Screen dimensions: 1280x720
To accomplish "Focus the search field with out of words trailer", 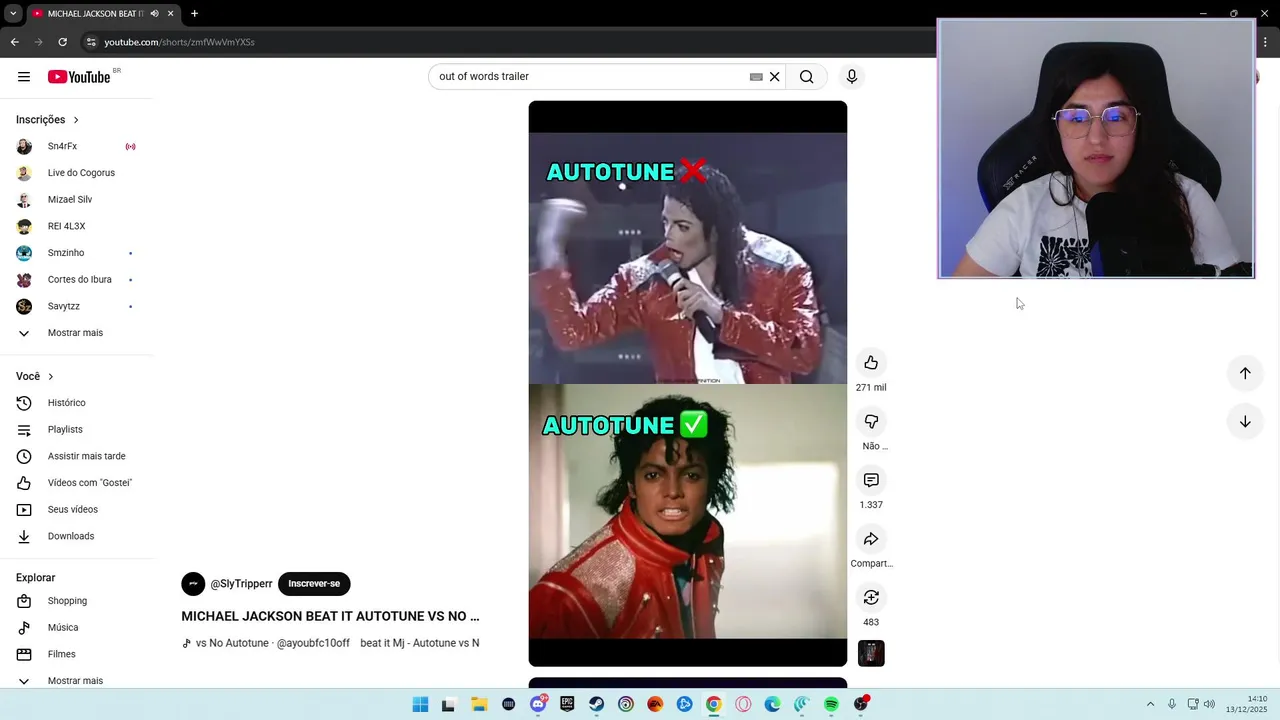I will tap(590, 77).
